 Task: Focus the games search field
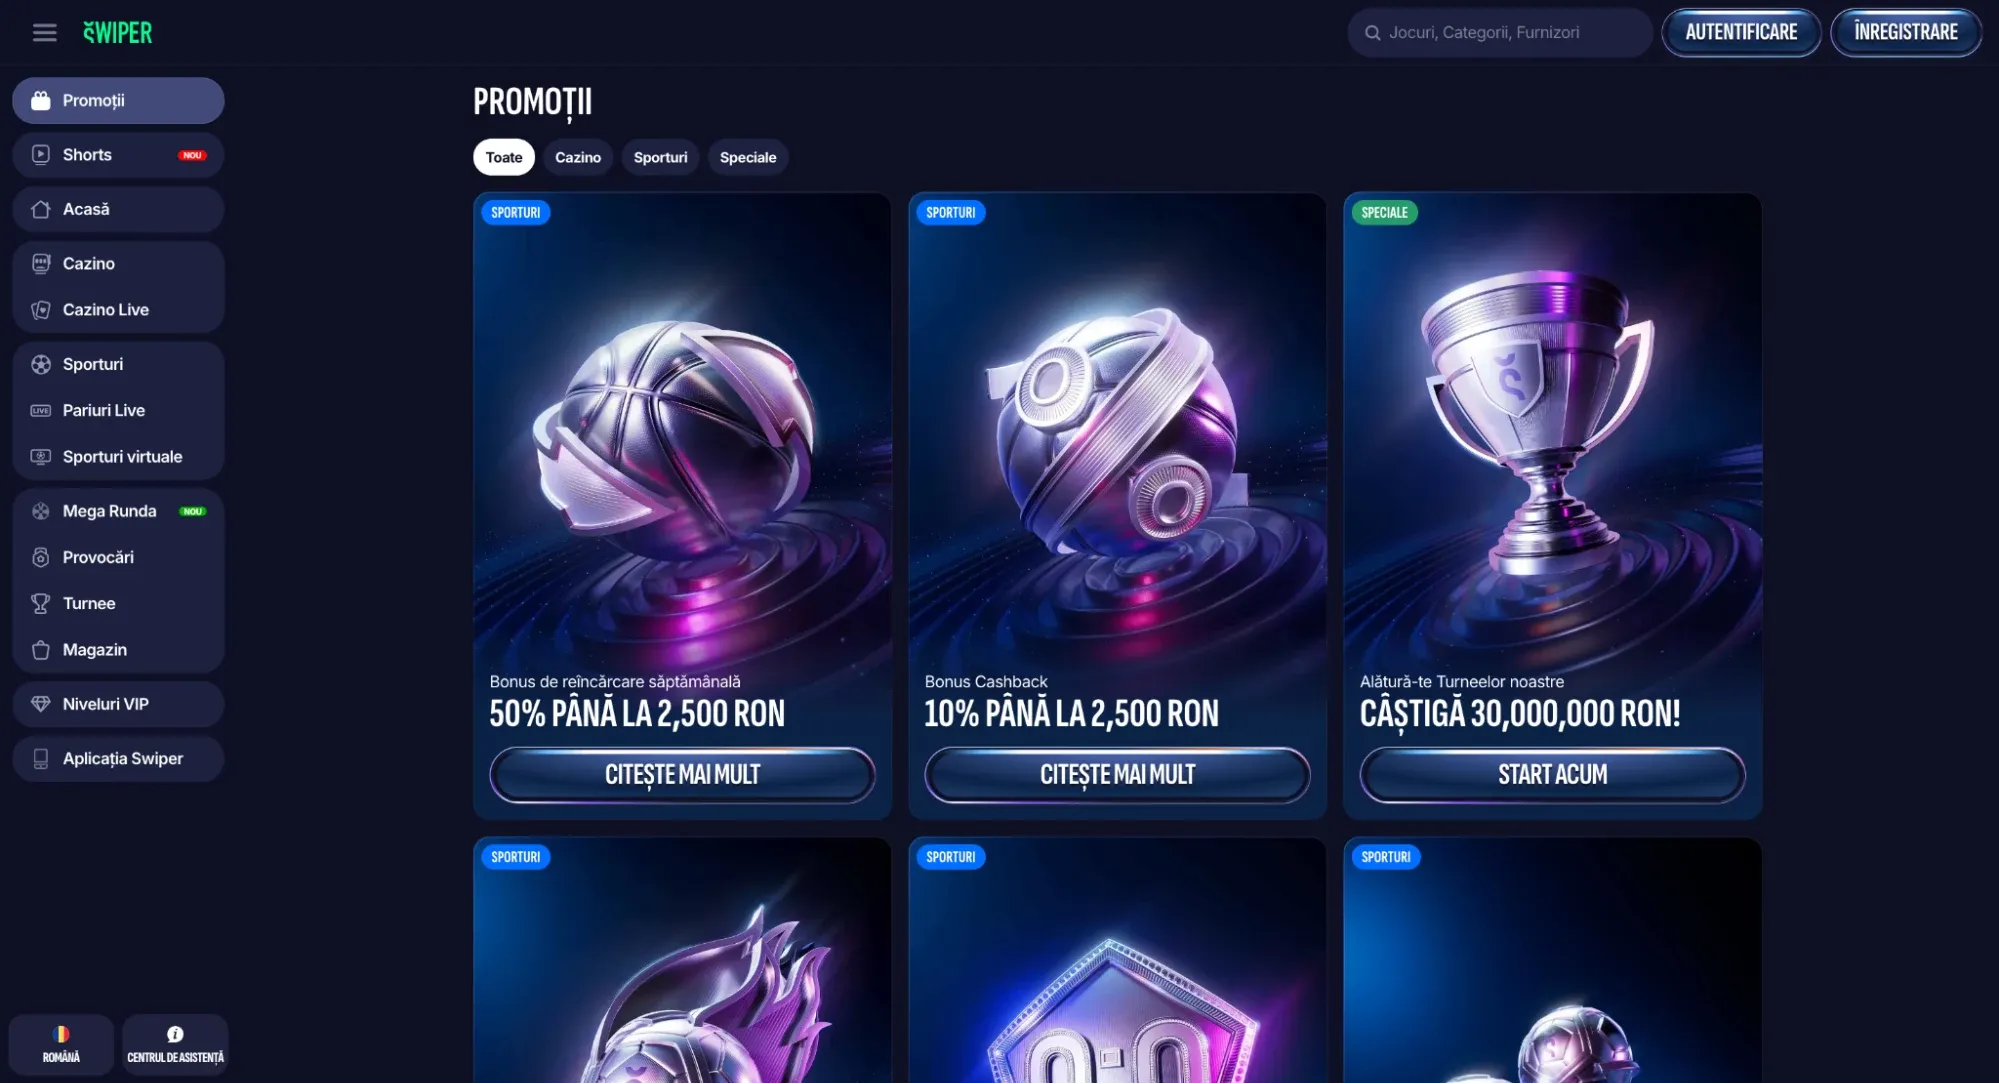[x=1499, y=33]
